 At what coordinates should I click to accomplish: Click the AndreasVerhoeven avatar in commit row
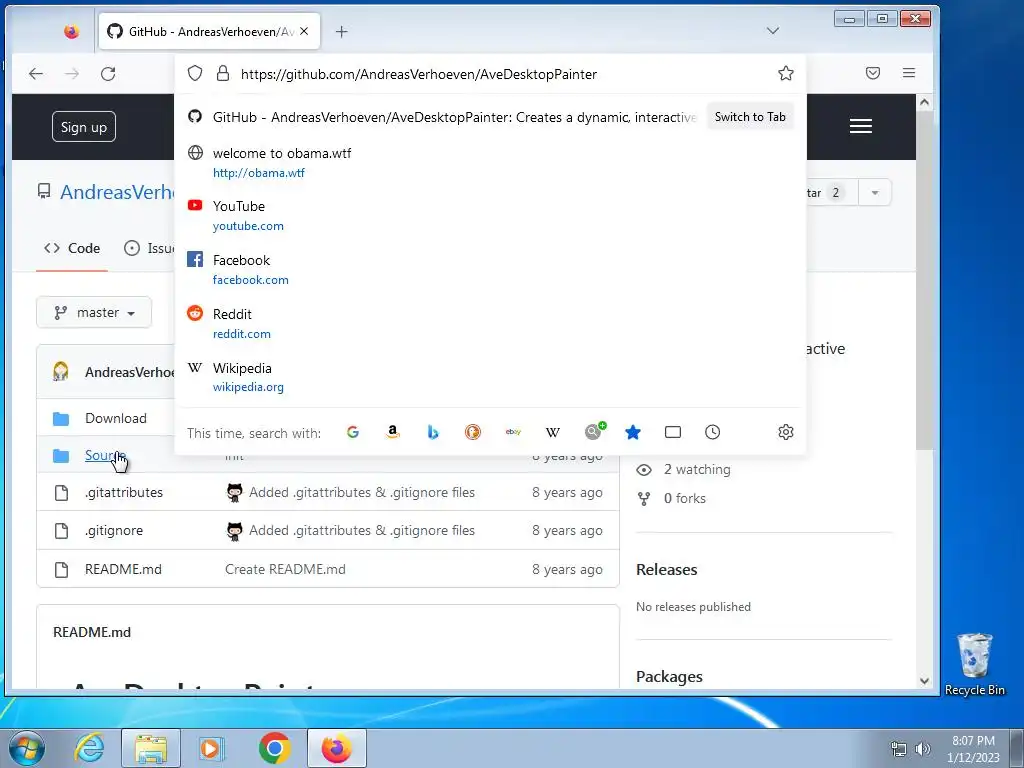click(61, 372)
